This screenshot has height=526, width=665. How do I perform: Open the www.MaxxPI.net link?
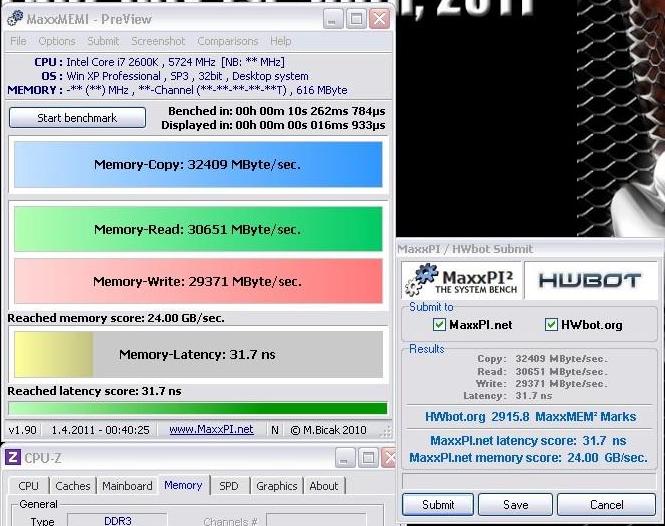click(210, 430)
